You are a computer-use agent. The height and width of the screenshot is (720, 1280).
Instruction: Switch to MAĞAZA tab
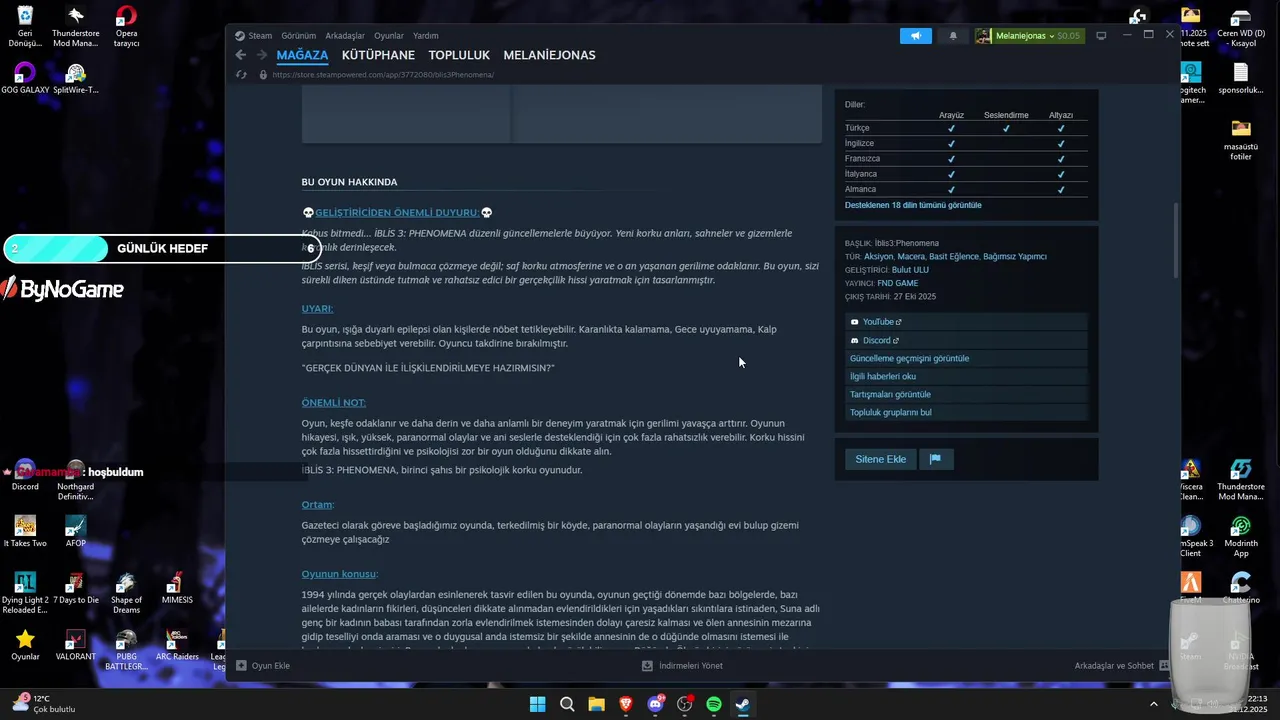(x=302, y=55)
